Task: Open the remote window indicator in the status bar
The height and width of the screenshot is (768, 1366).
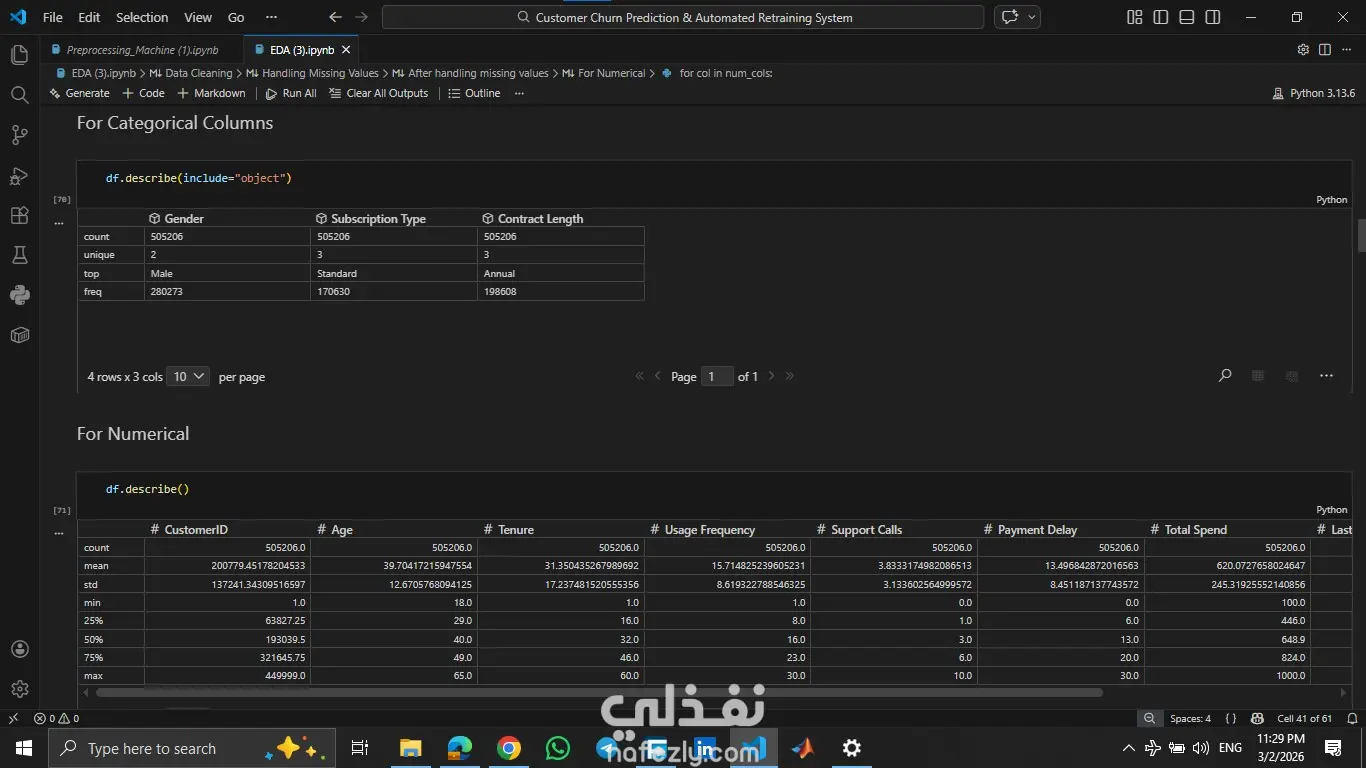Action: (13, 718)
